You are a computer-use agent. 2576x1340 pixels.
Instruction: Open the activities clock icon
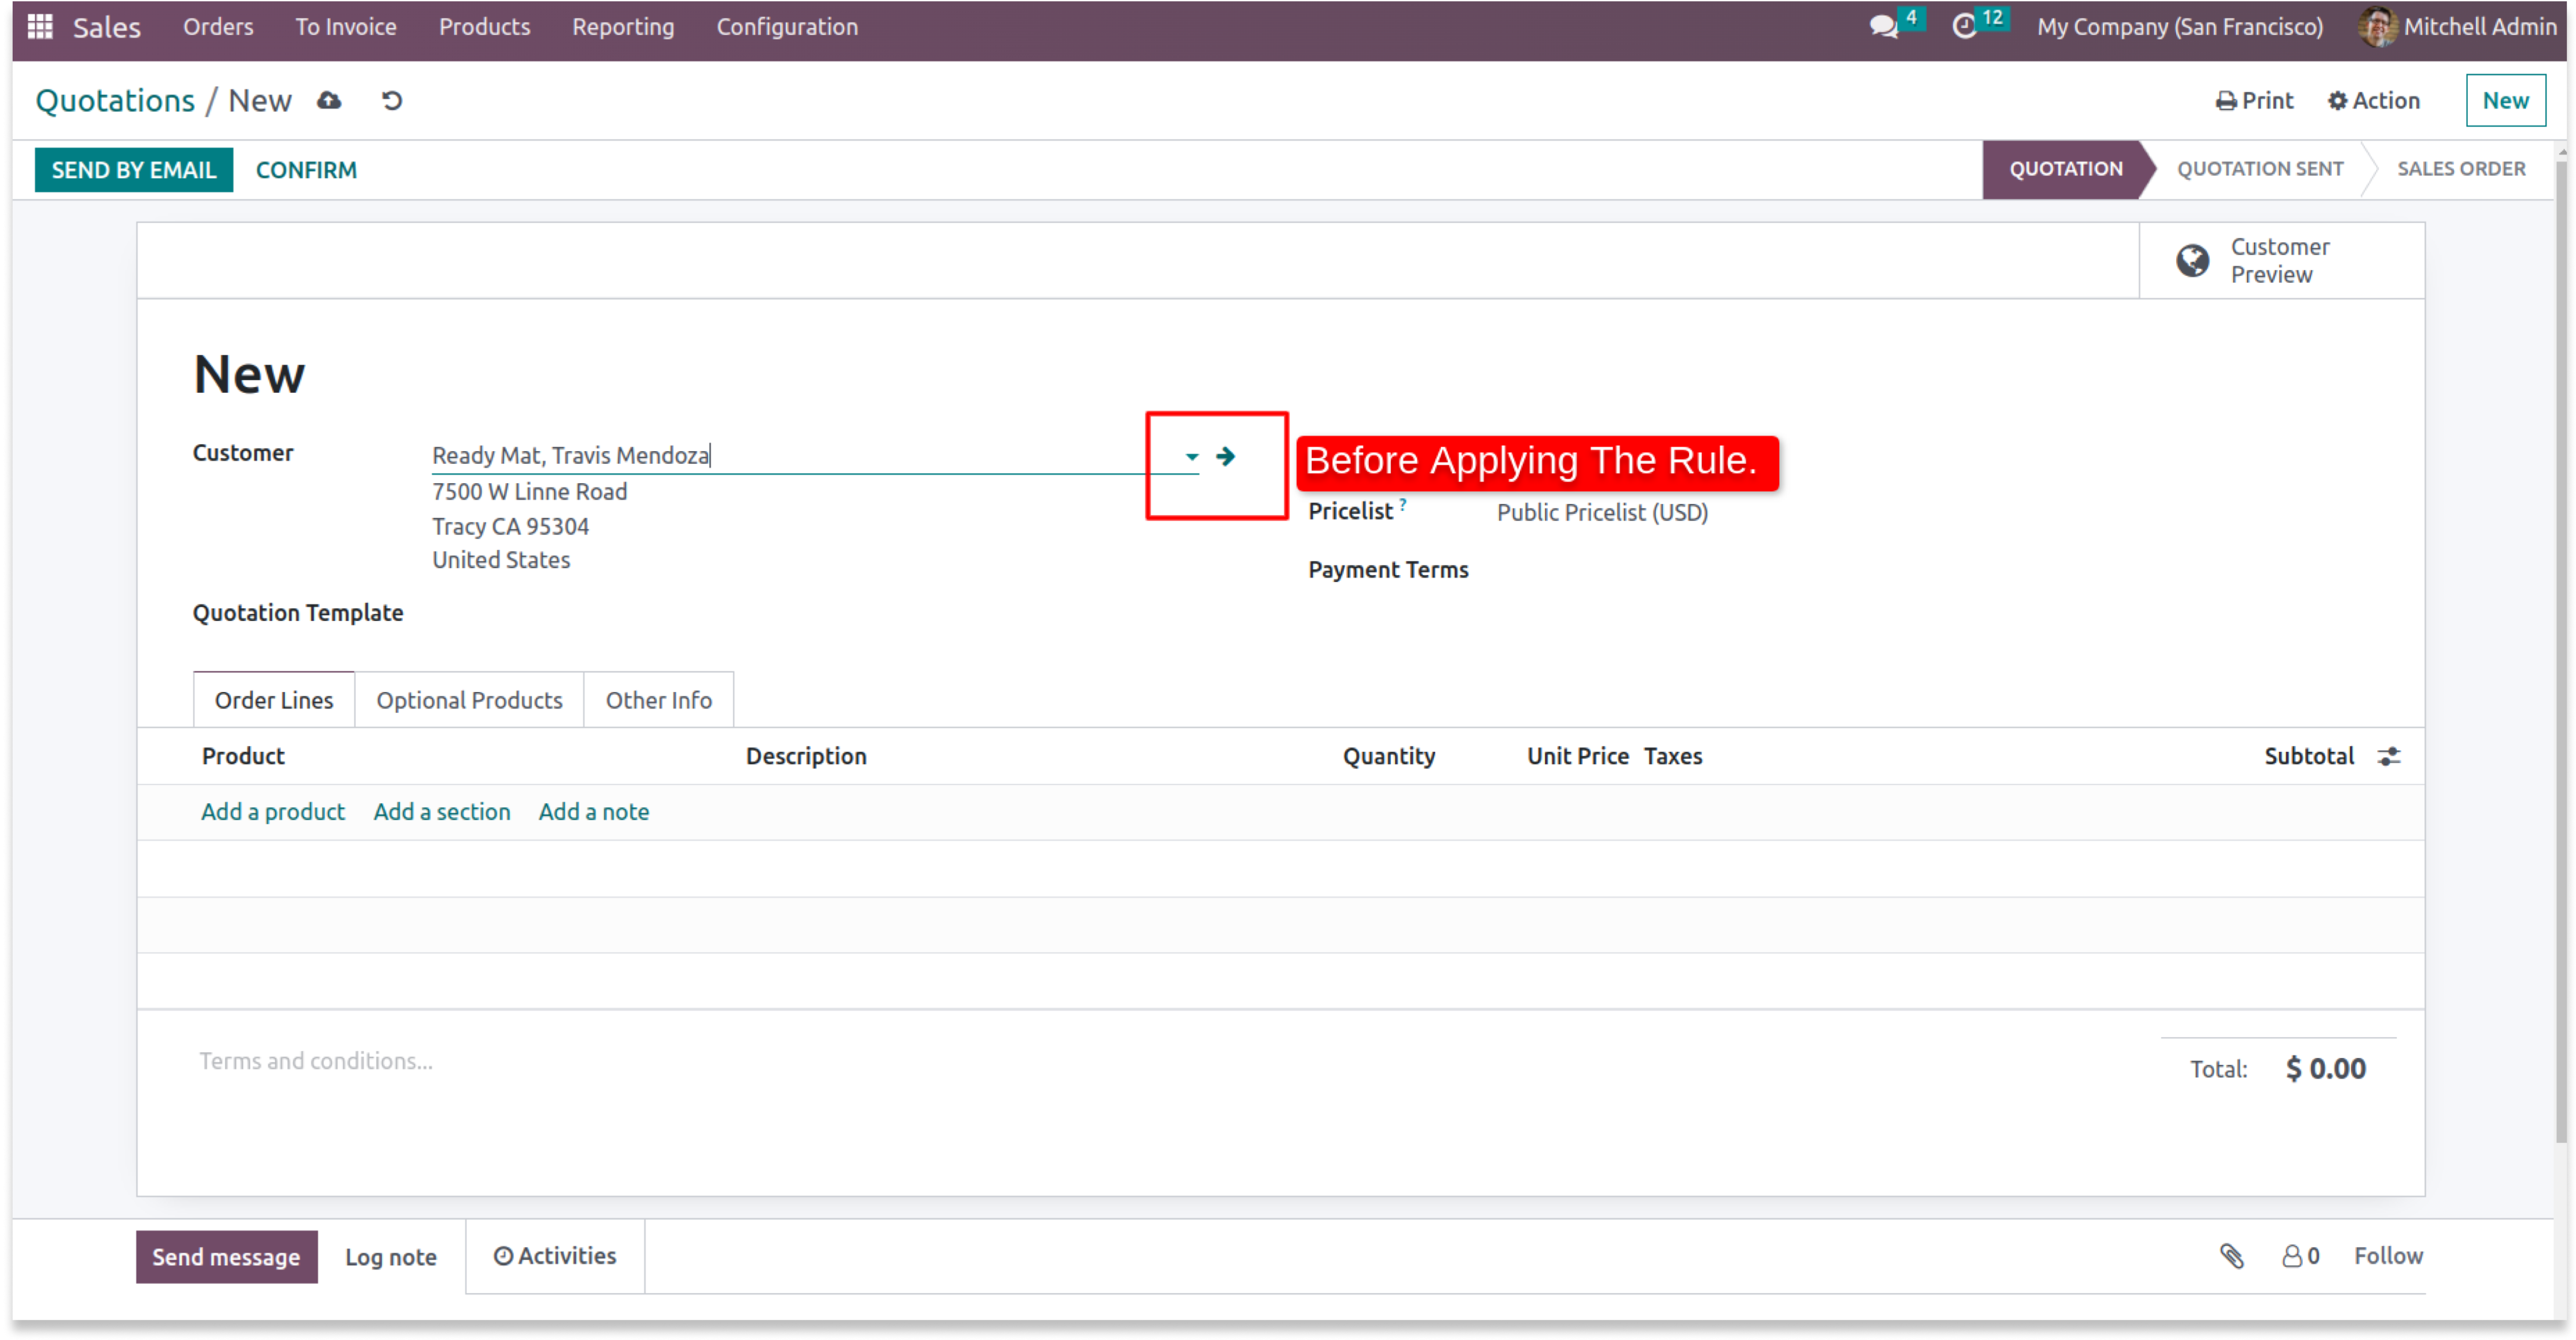[x=1964, y=27]
